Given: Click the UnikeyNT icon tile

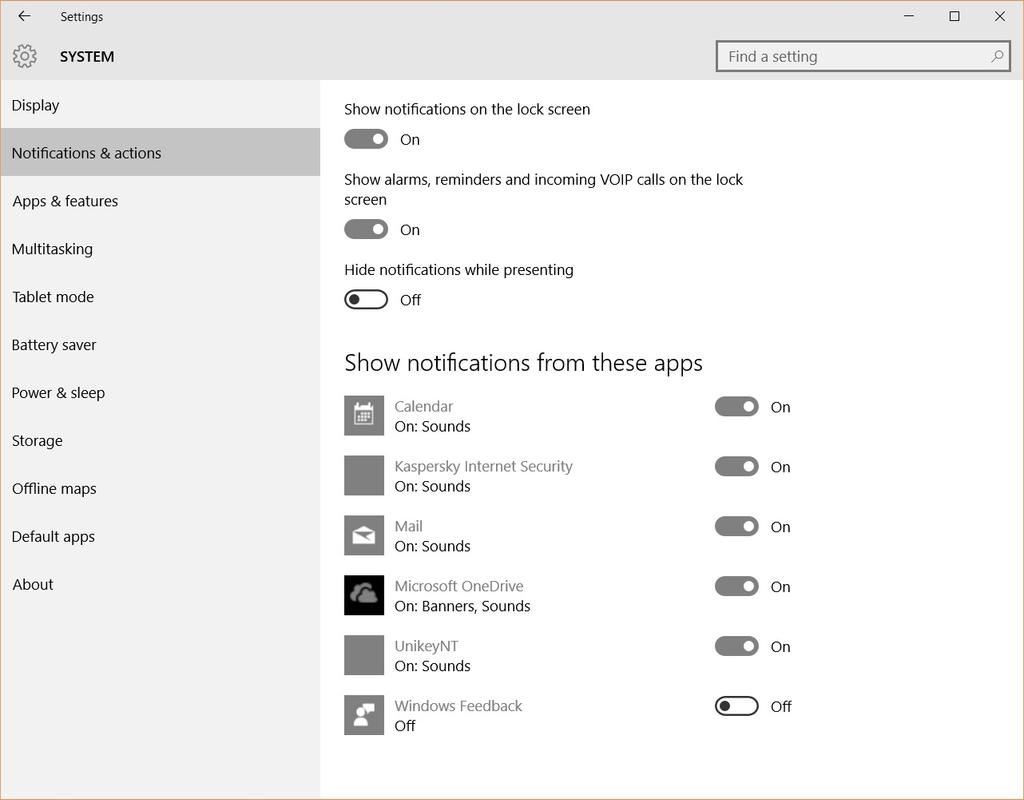Looking at the screenshot, I should tap(364, 655).
